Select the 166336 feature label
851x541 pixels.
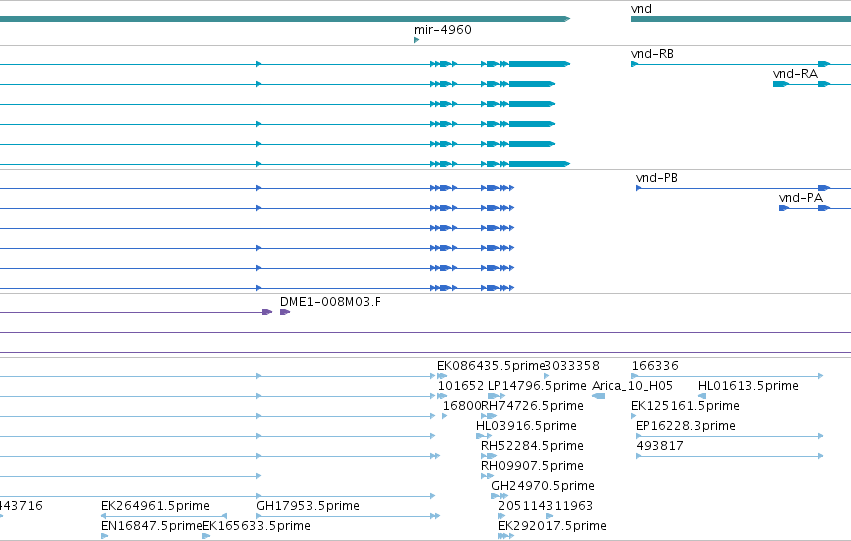click(x=655, y=366)
